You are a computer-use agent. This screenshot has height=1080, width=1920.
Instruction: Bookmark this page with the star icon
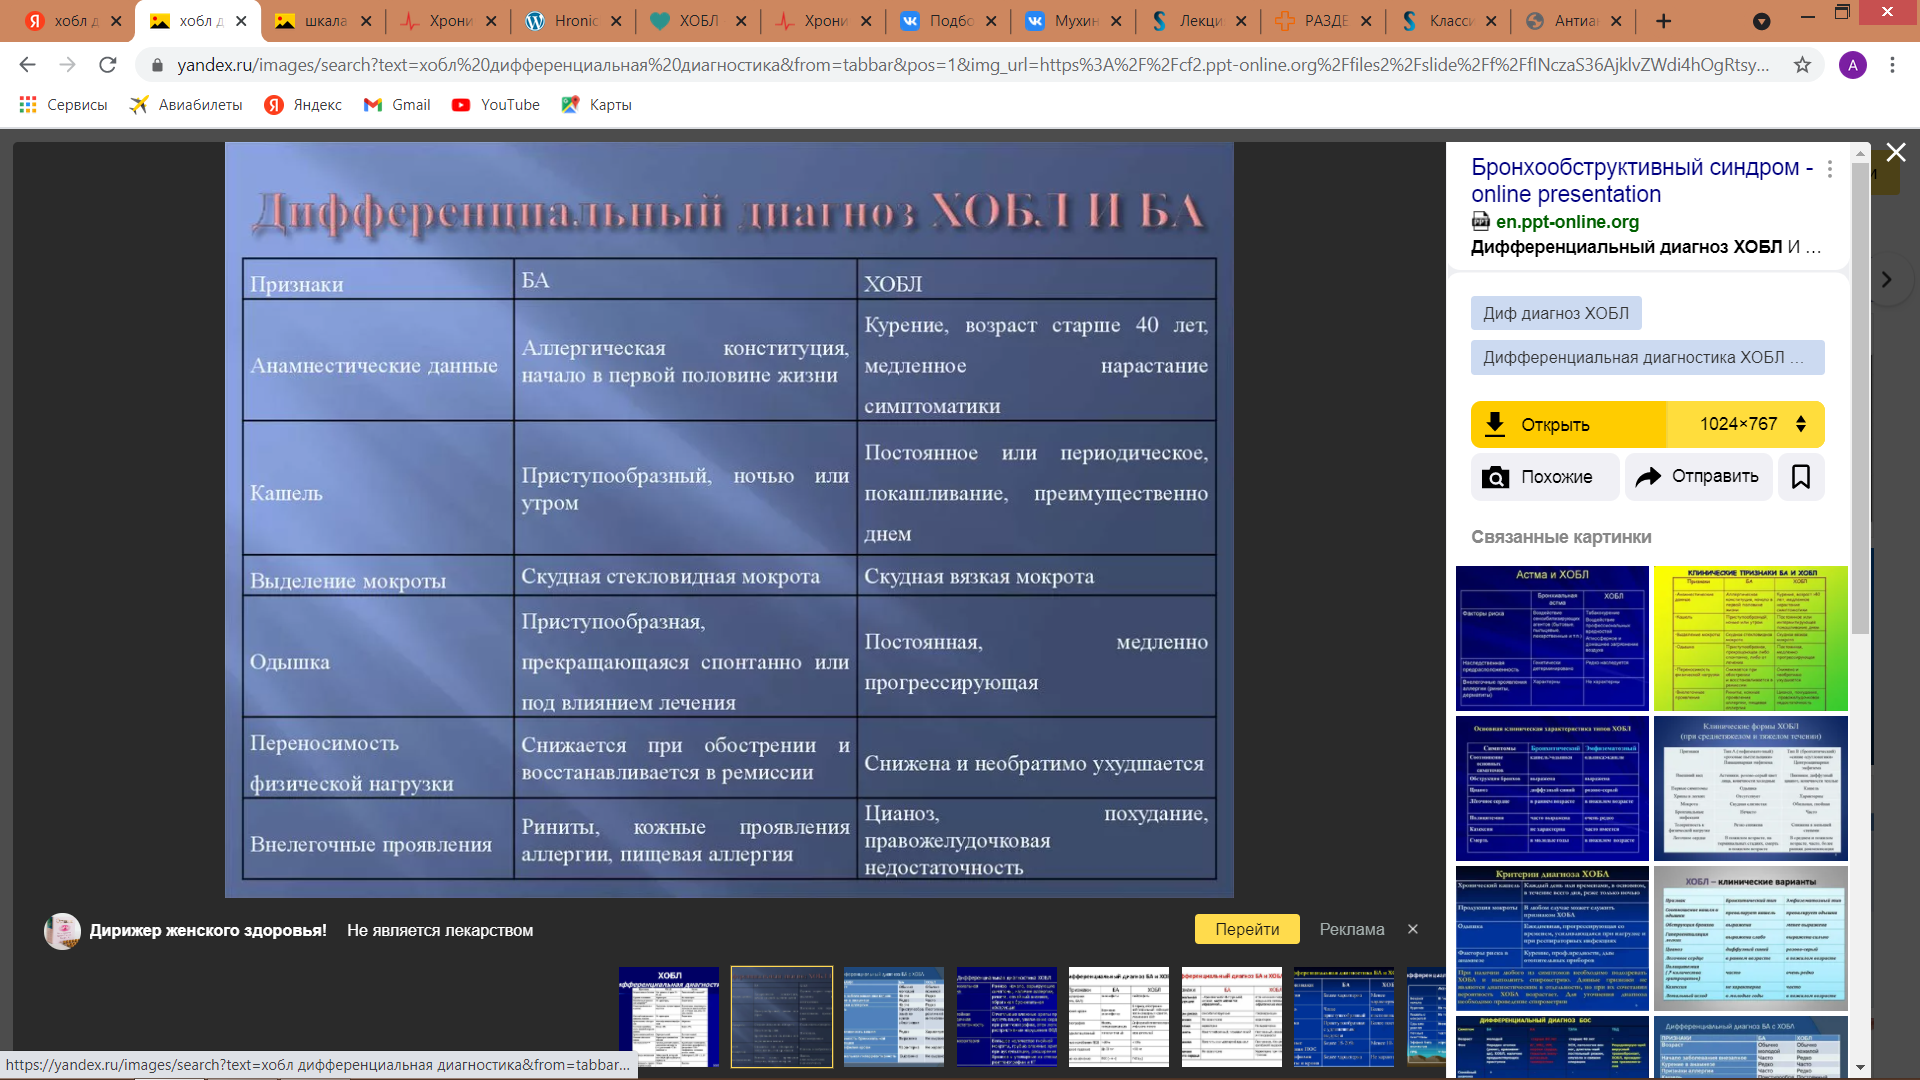coord(1802,65)
